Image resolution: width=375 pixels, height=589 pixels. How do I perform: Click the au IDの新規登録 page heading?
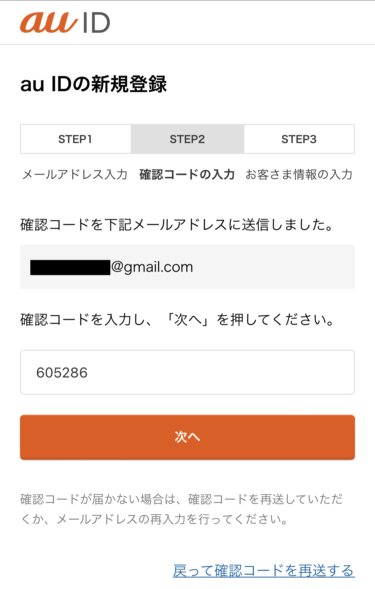[94, 84]
